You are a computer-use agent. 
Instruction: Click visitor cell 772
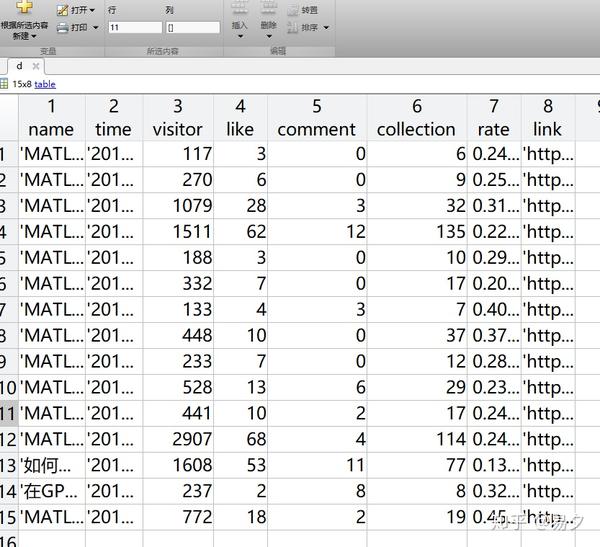pyautogui.click(x=178, y=517)
